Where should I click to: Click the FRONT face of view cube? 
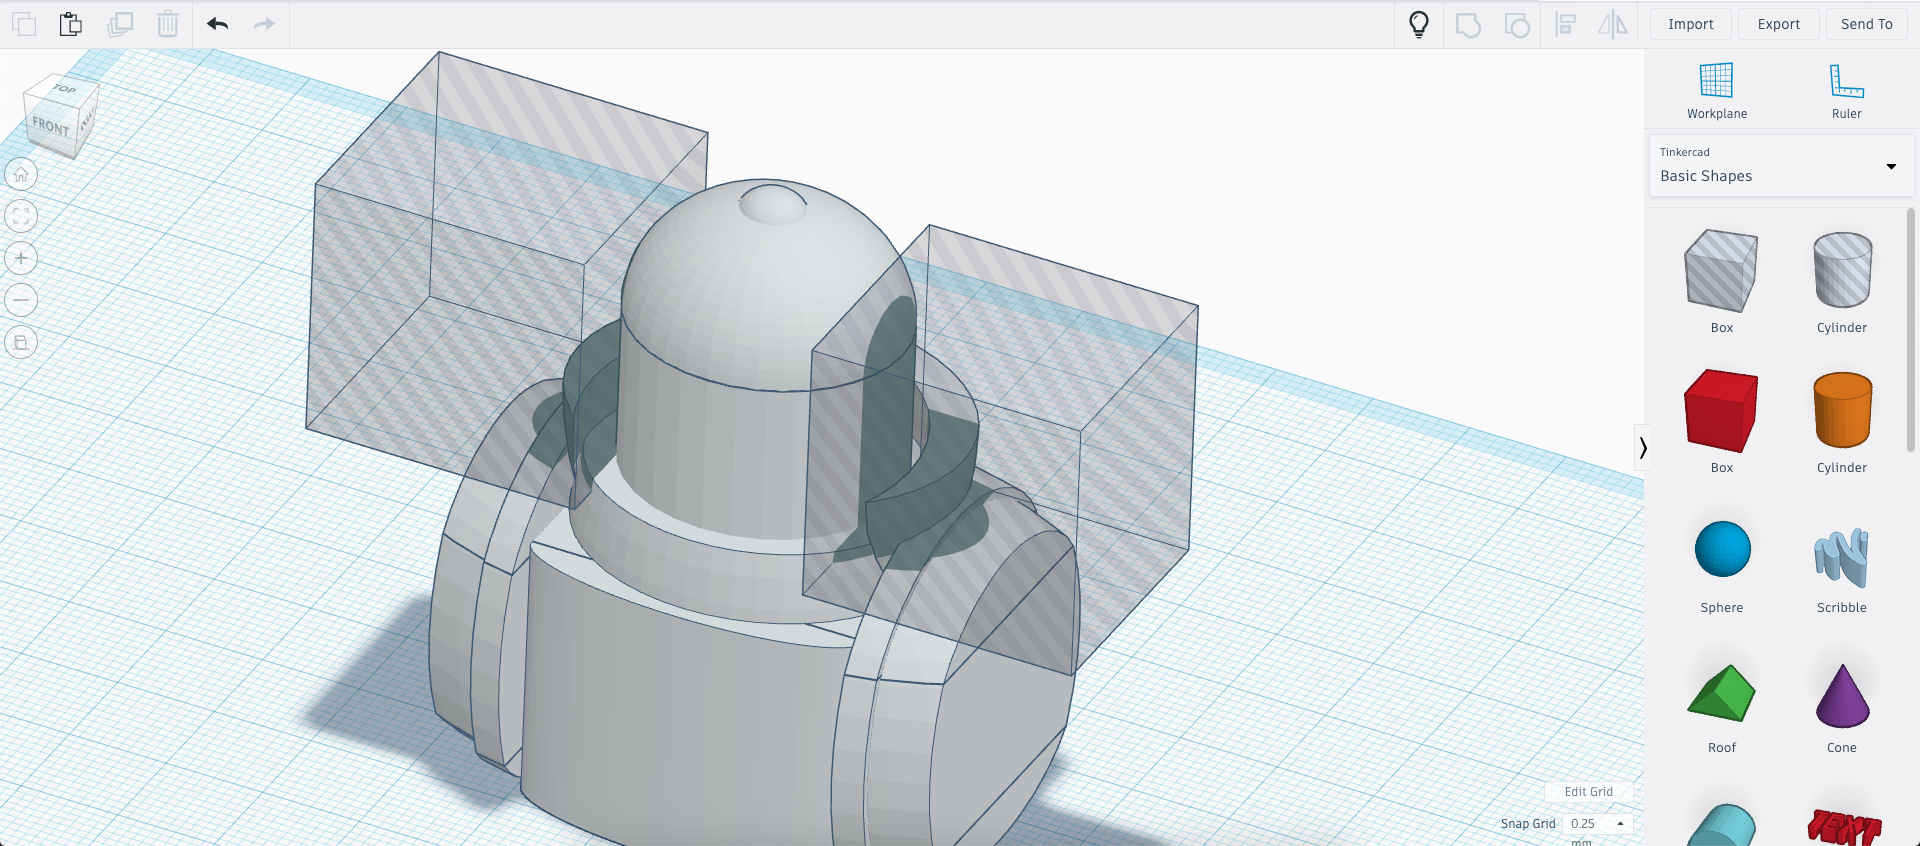tap(51, 127)
